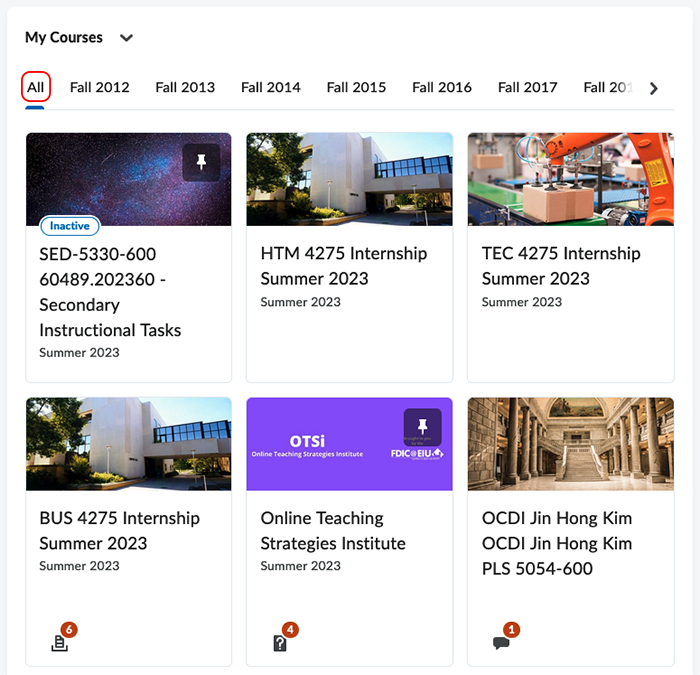This screenshot has height=675, width=700.
Task: Select the All tab
Action: [36, 87]
